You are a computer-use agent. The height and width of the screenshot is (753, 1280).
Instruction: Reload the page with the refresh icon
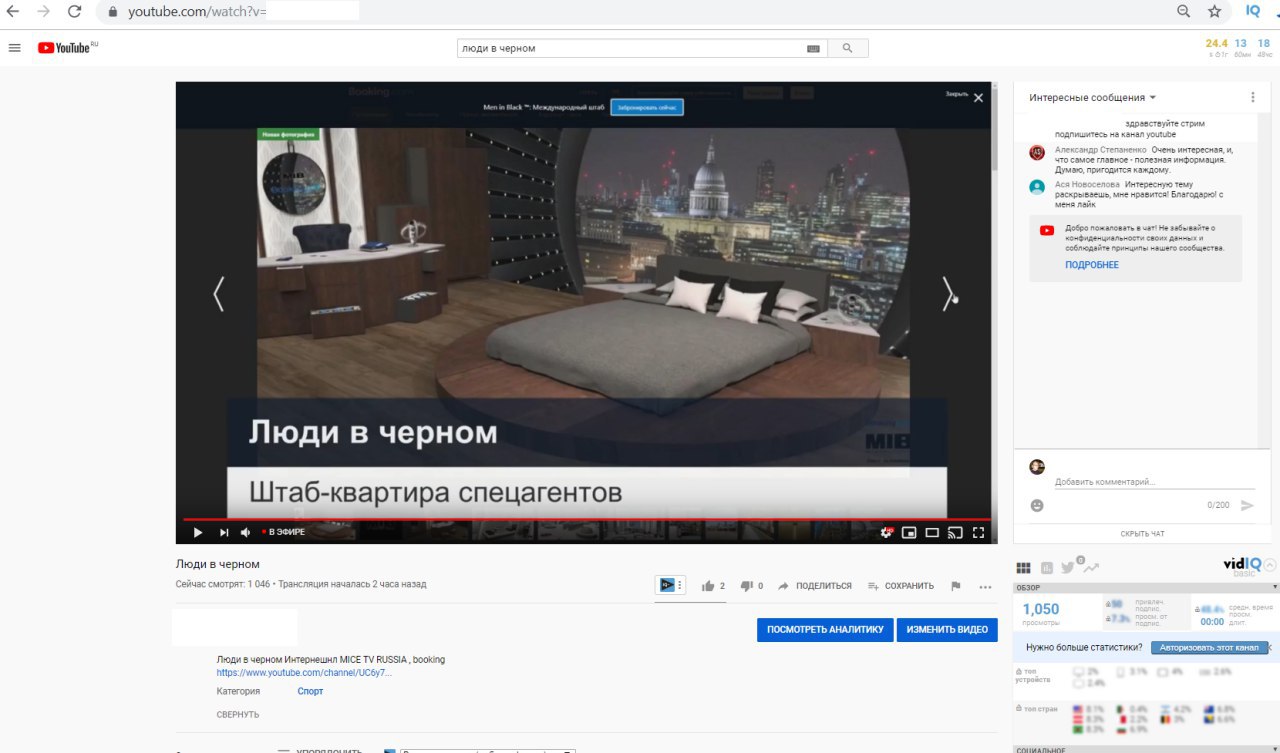74,12
